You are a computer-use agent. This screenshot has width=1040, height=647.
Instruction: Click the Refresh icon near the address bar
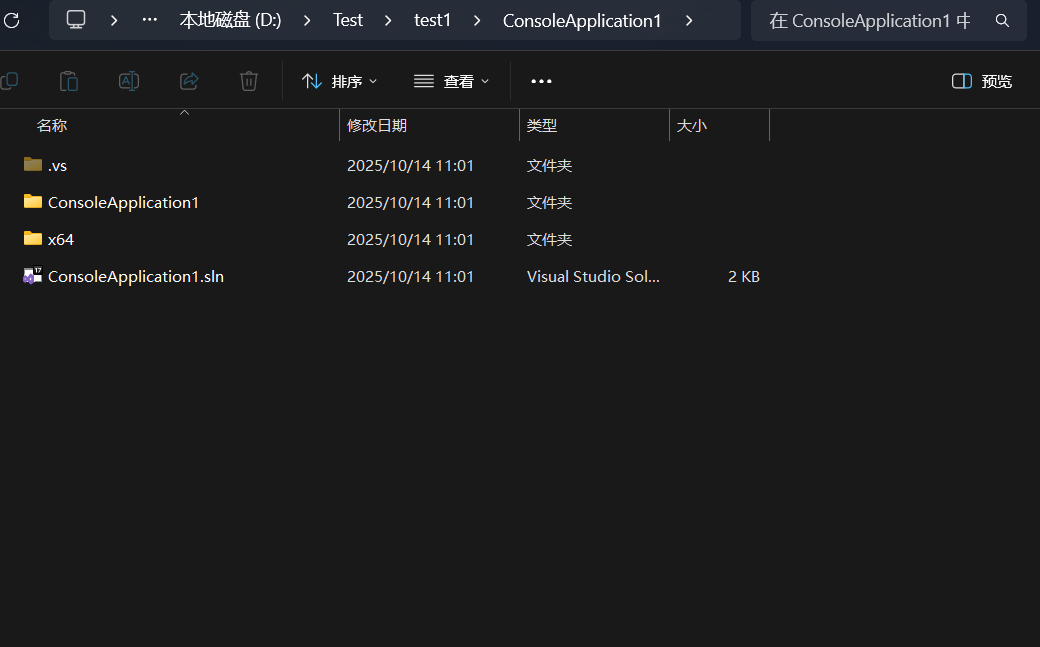click(13, 20)
